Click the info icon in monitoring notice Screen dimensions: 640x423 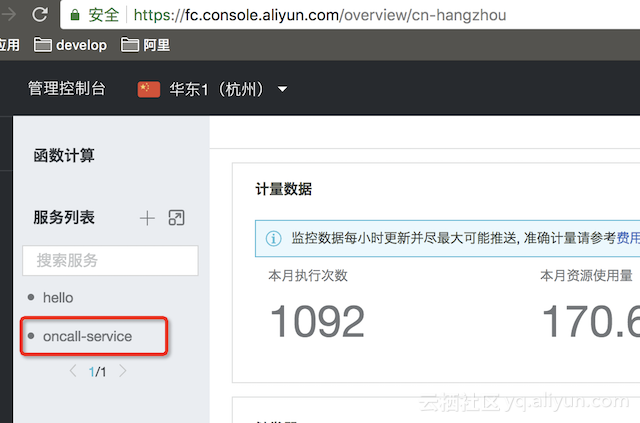point(273,238)
